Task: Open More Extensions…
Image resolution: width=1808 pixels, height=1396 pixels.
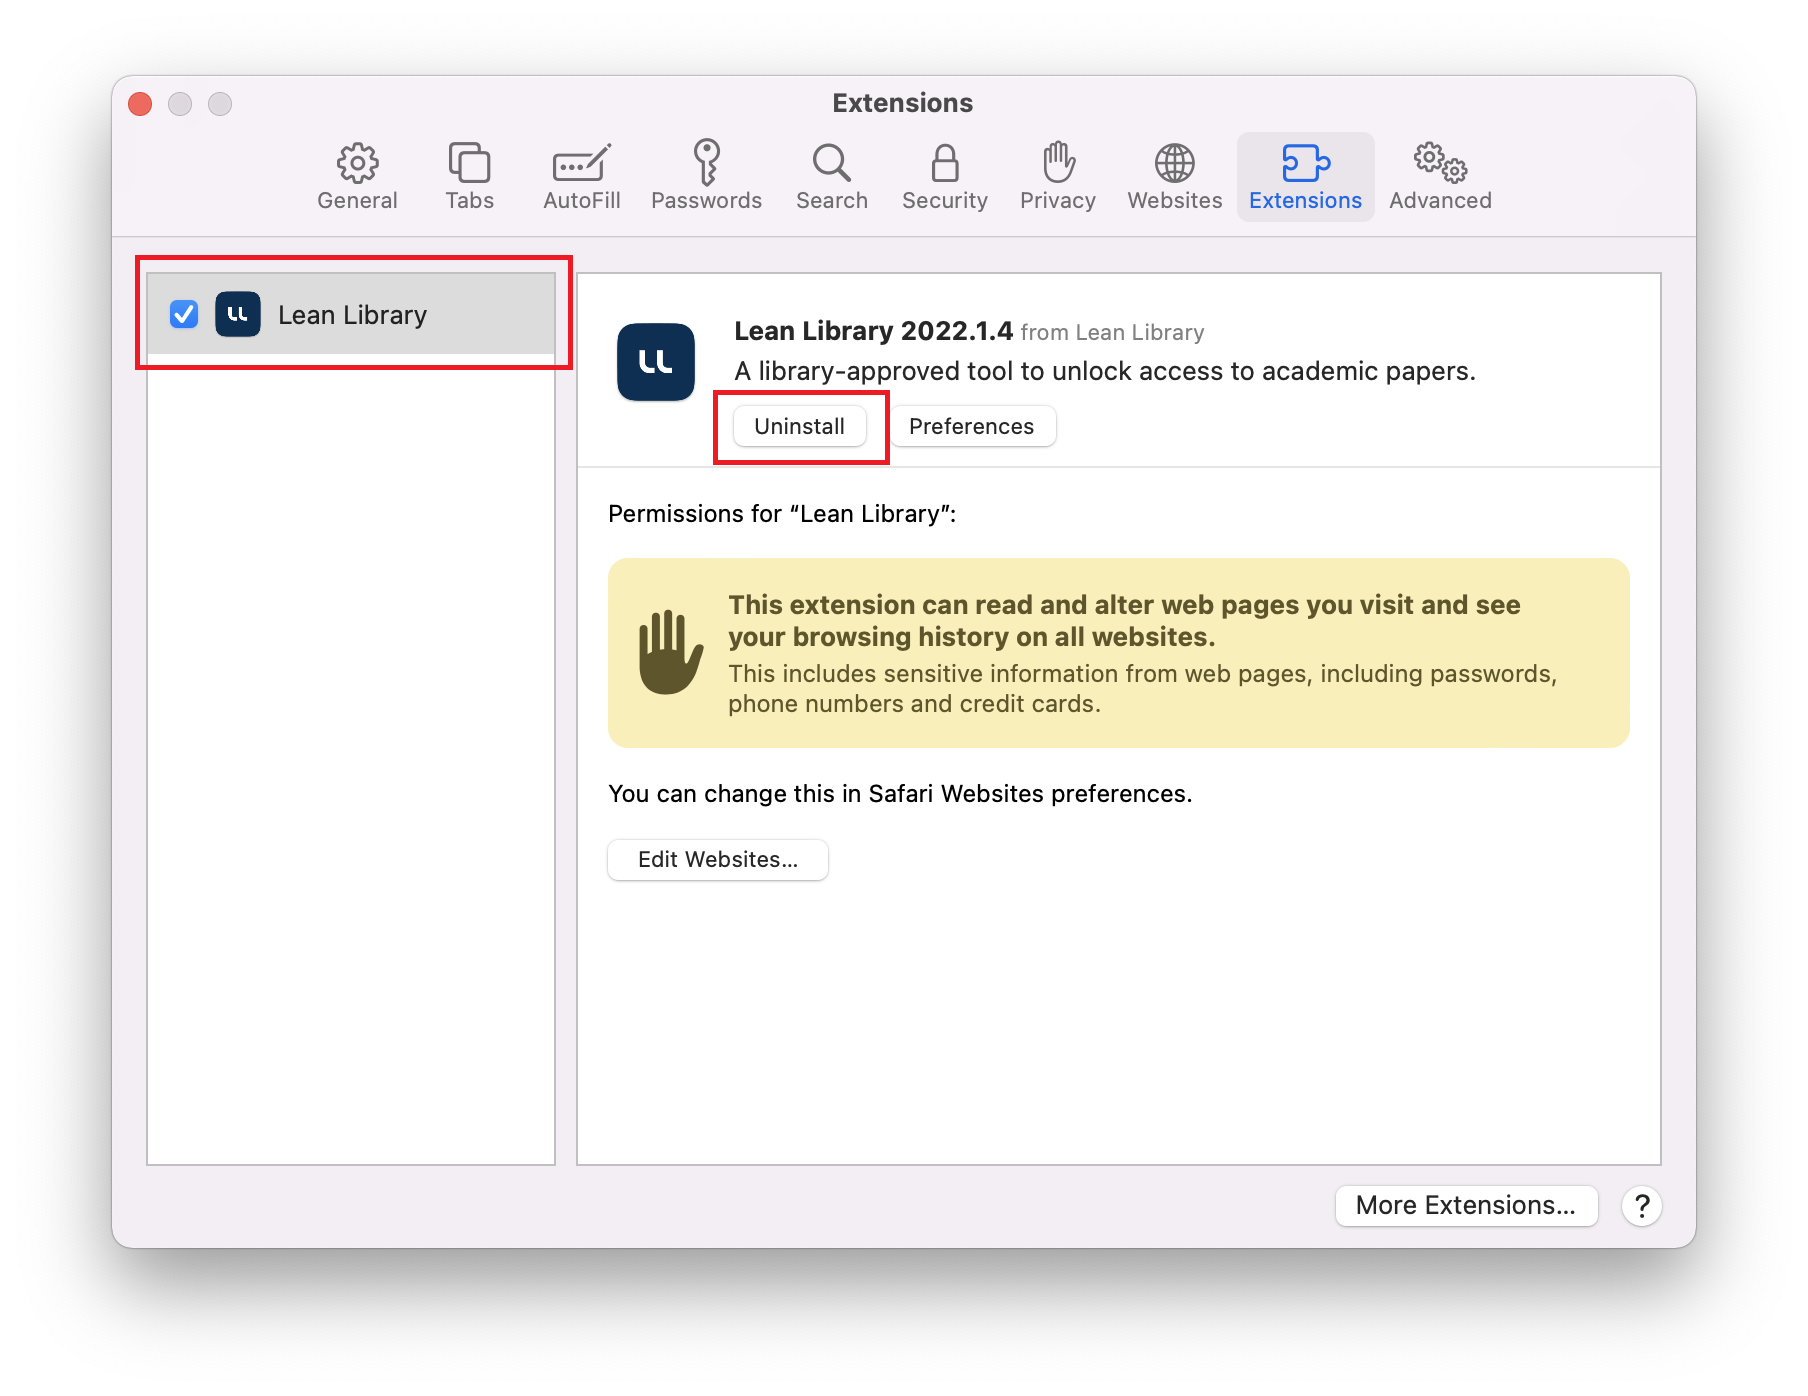Action: pos(1465,1205)
